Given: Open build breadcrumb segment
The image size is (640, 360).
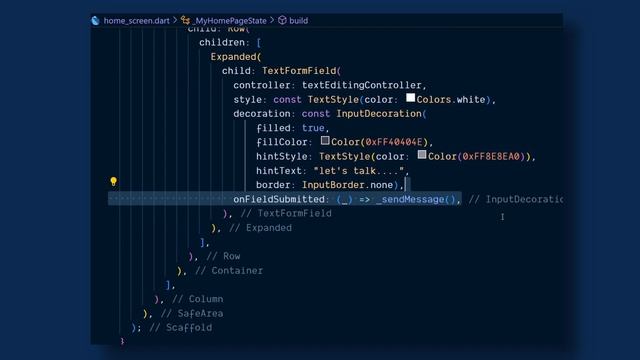Looking at the screenshot, I should click(x=299, y=20).
